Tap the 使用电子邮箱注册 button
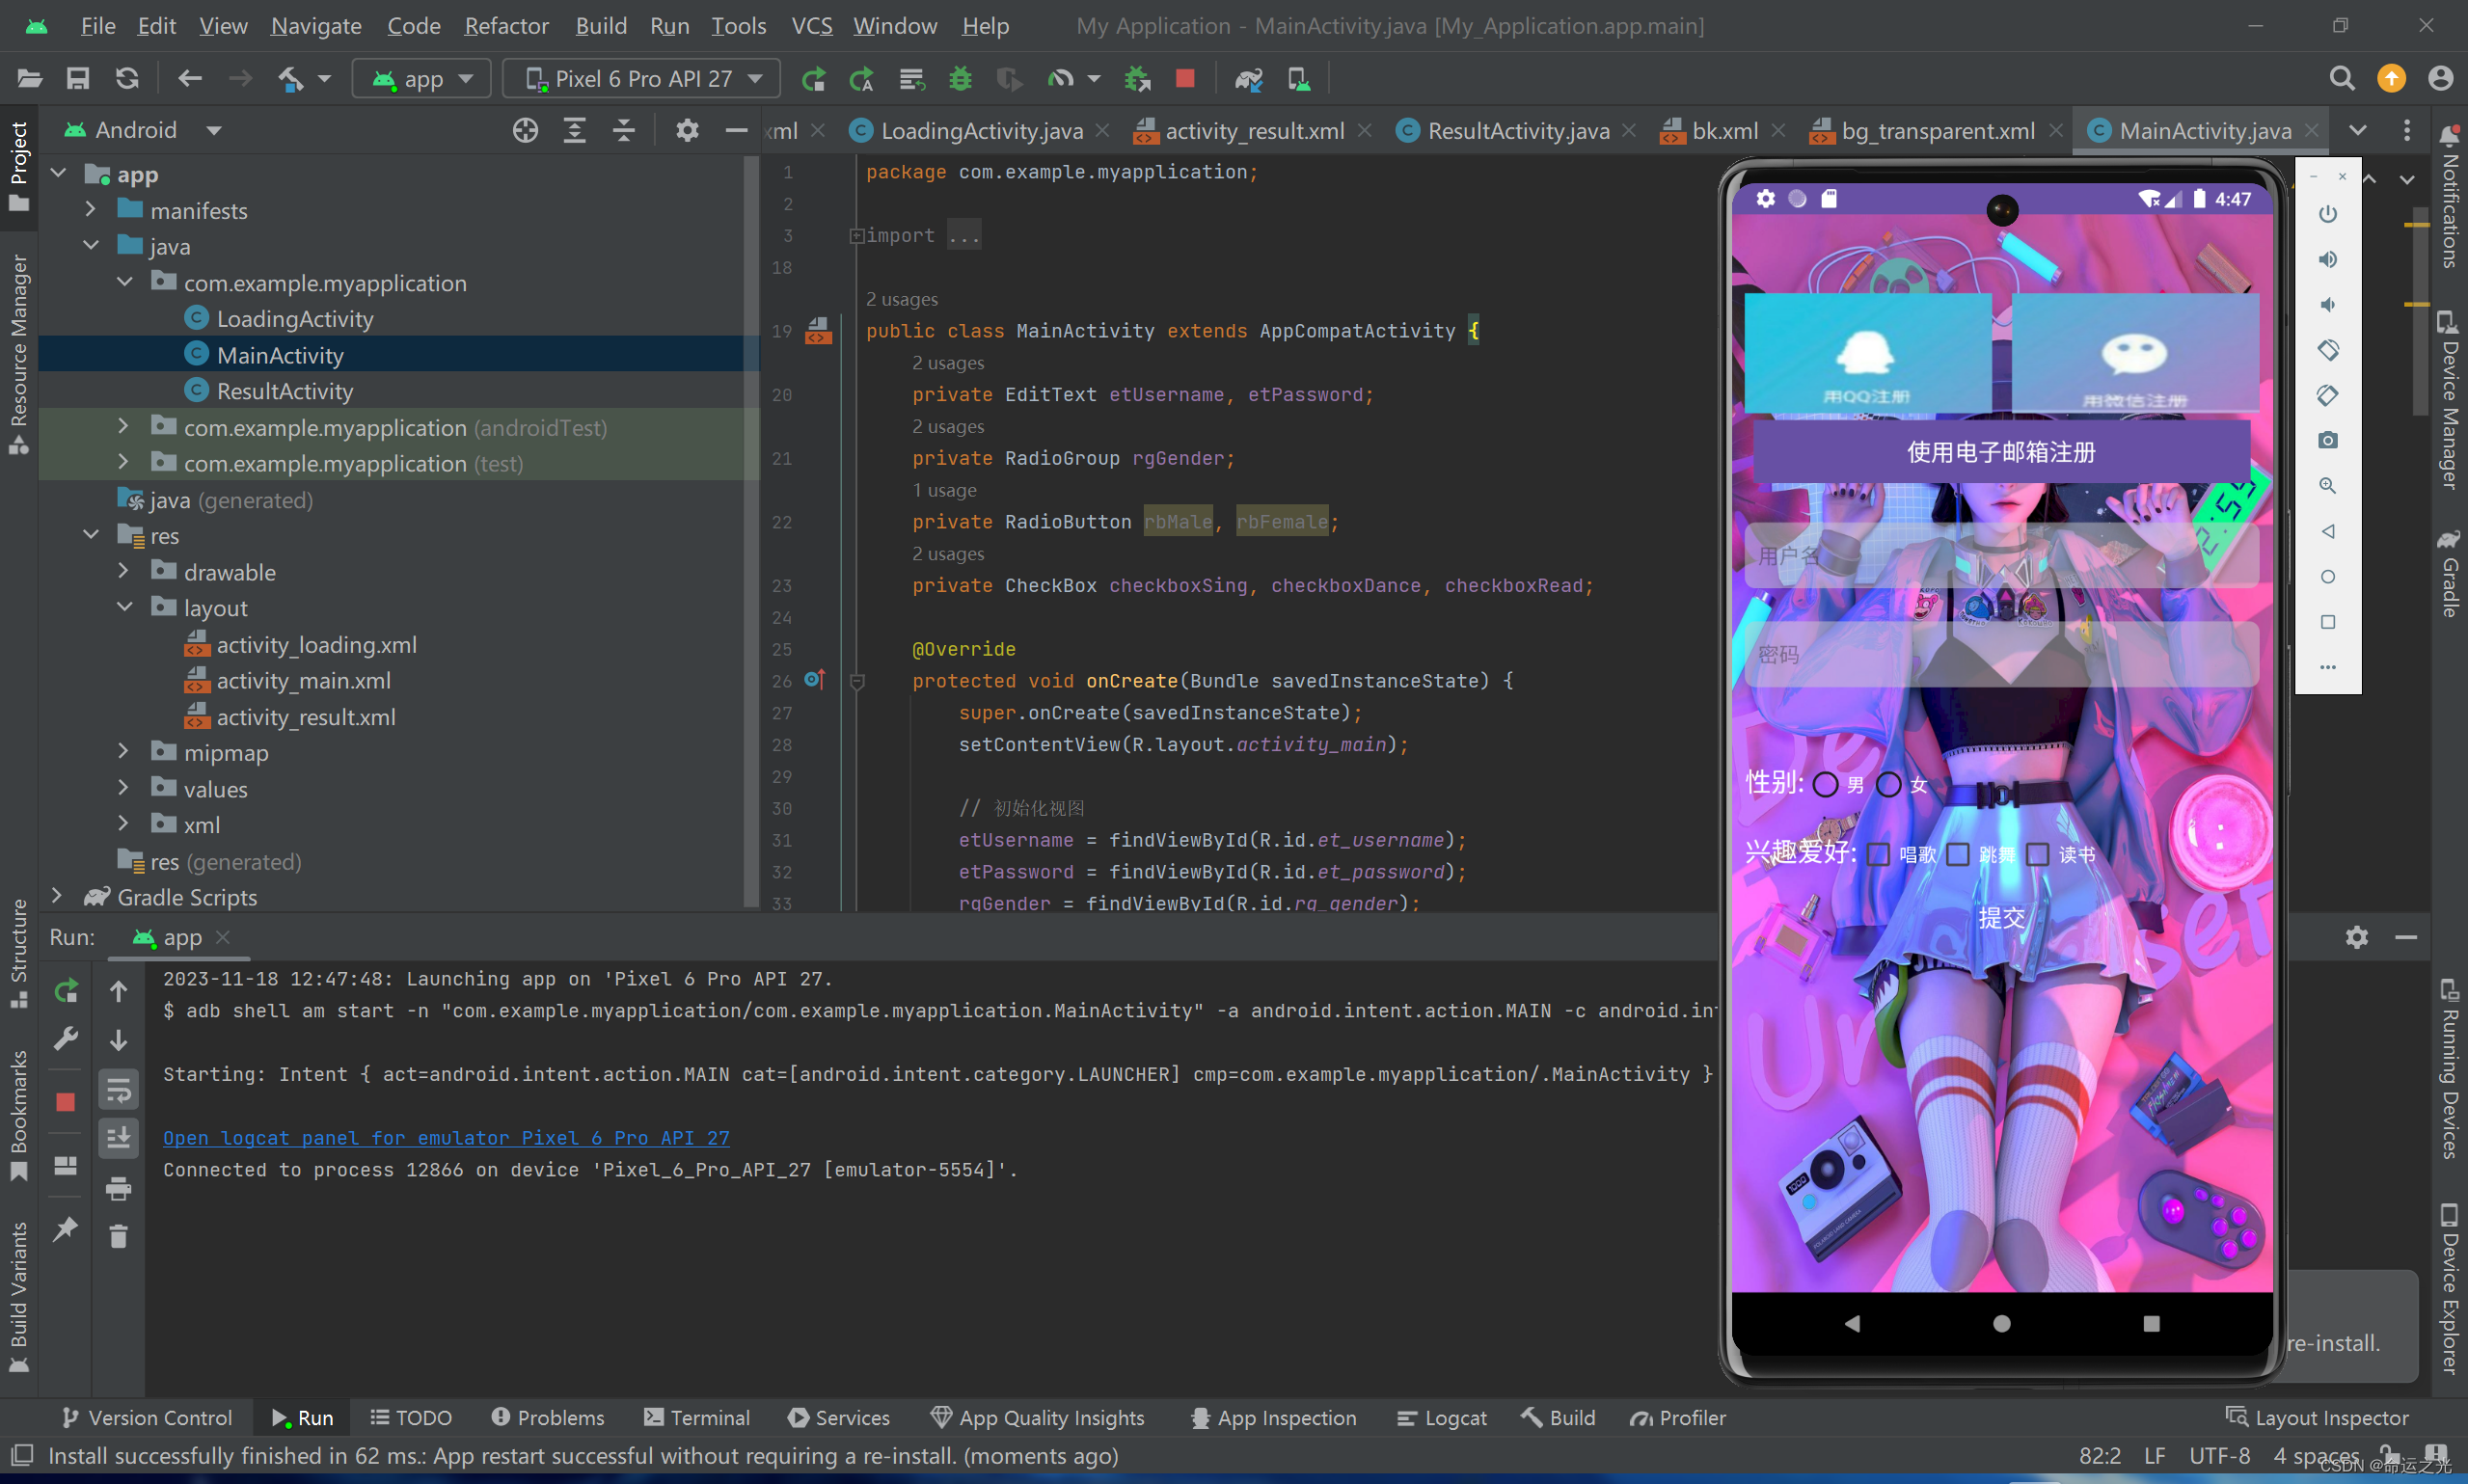 (2000, 452)
